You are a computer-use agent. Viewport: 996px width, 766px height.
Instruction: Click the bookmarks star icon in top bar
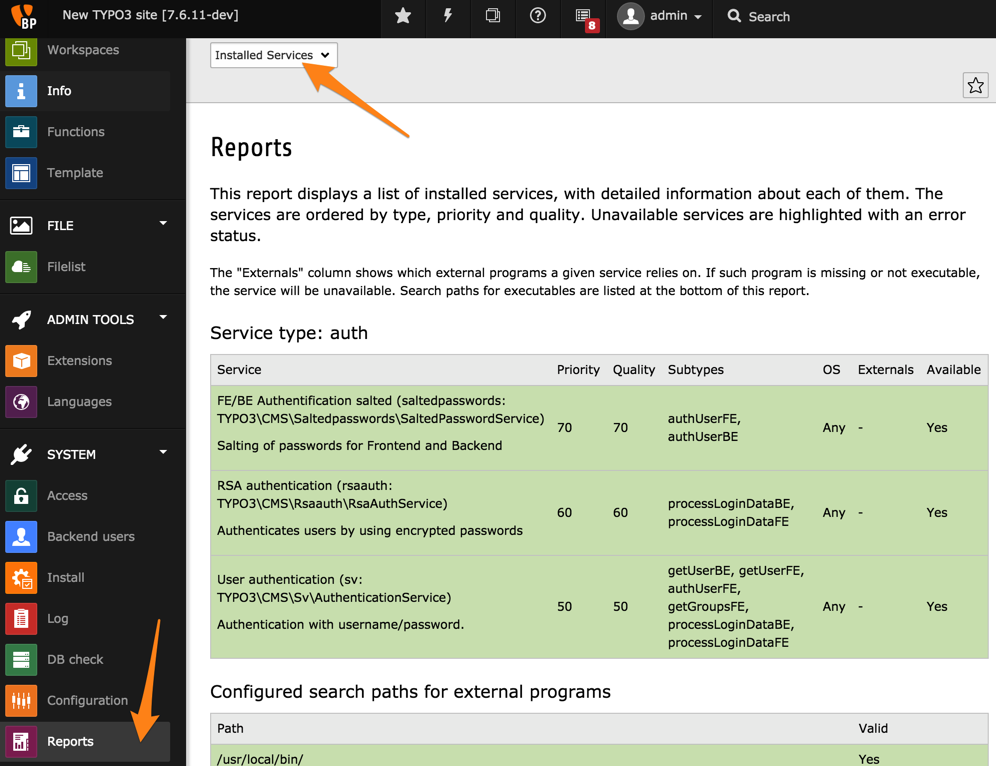403,16
